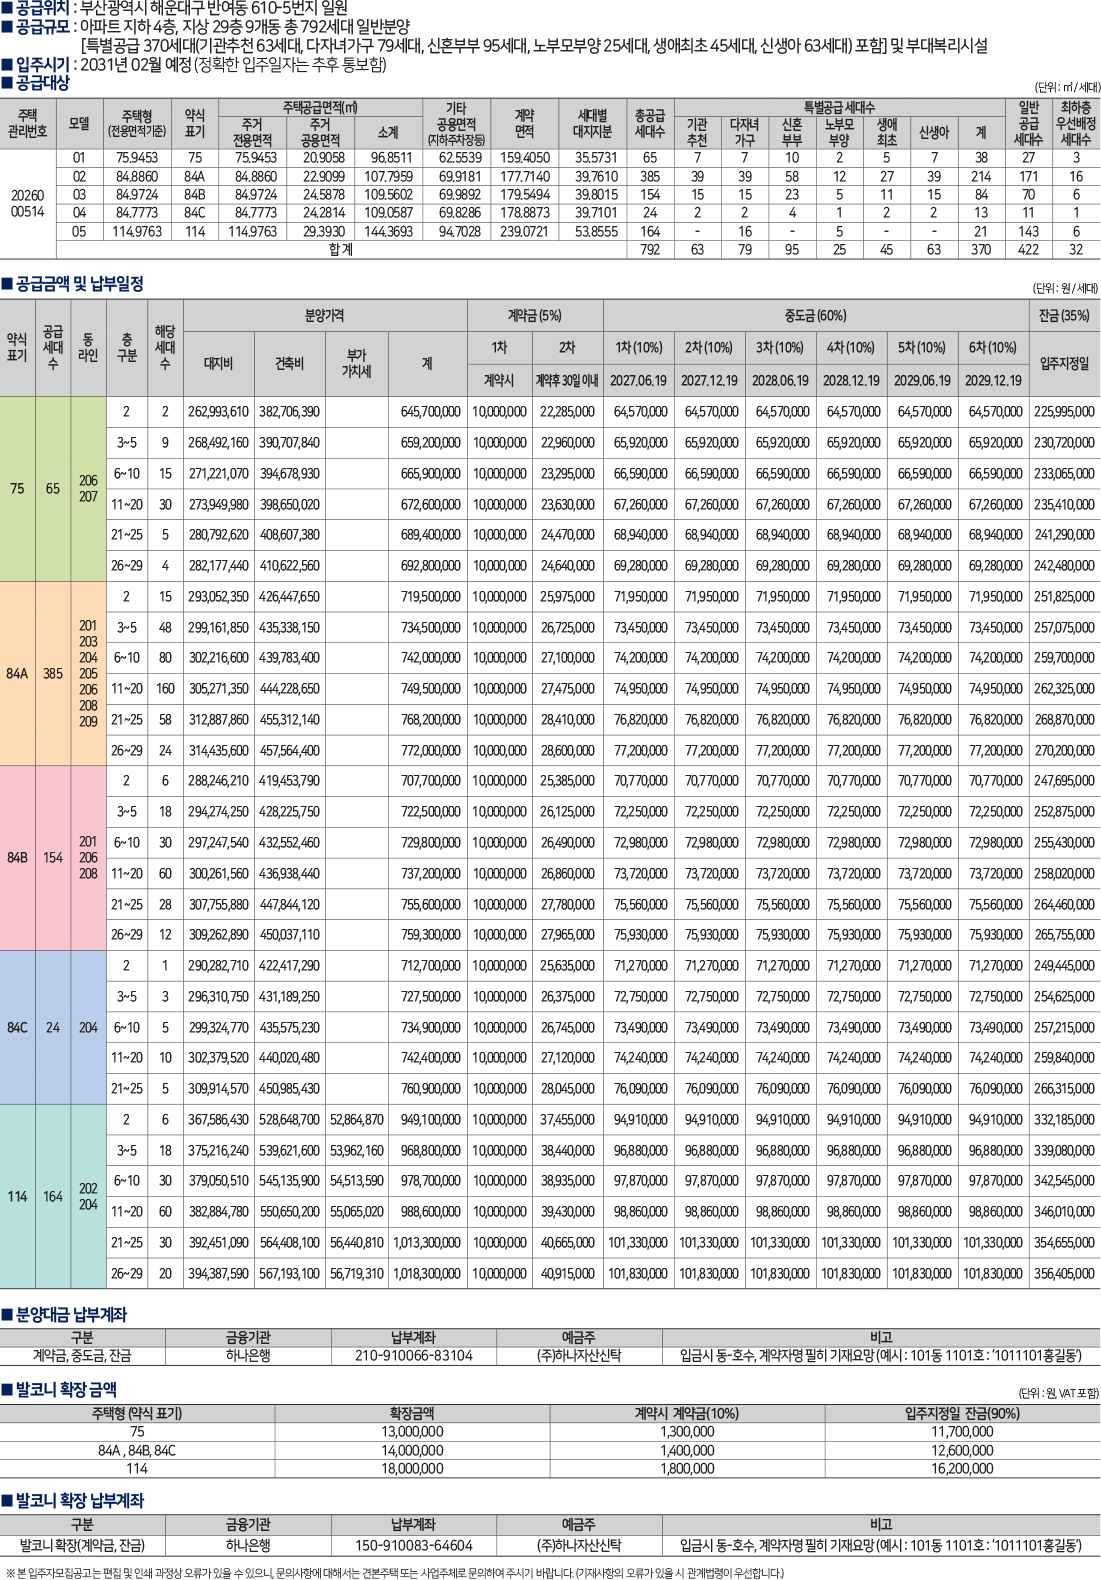1101x1580 pixels.
Task: Select the total price '645,700,000'
Action: 431,411
